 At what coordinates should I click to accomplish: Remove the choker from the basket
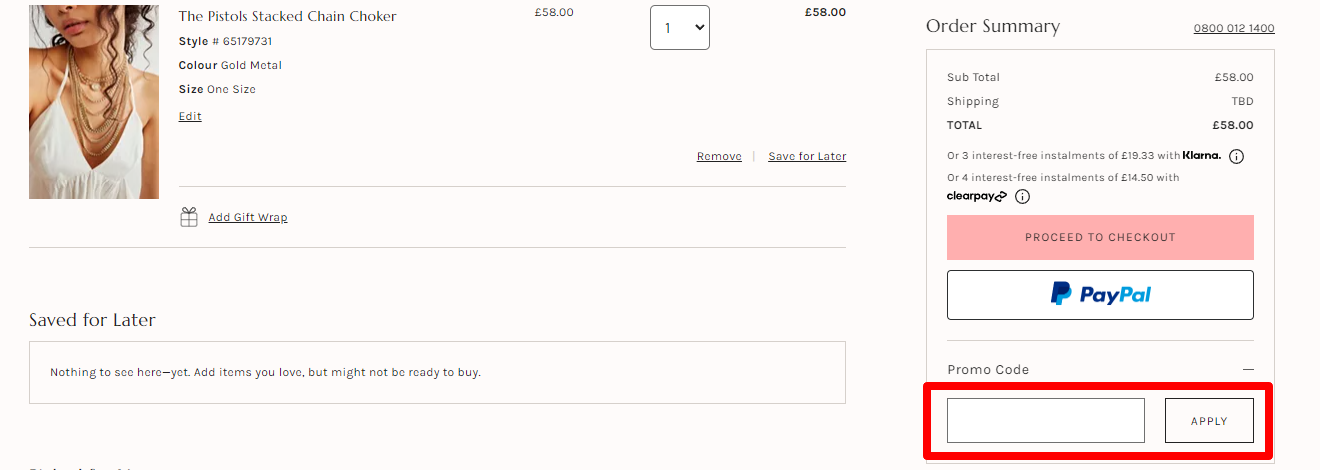point(719,156)
